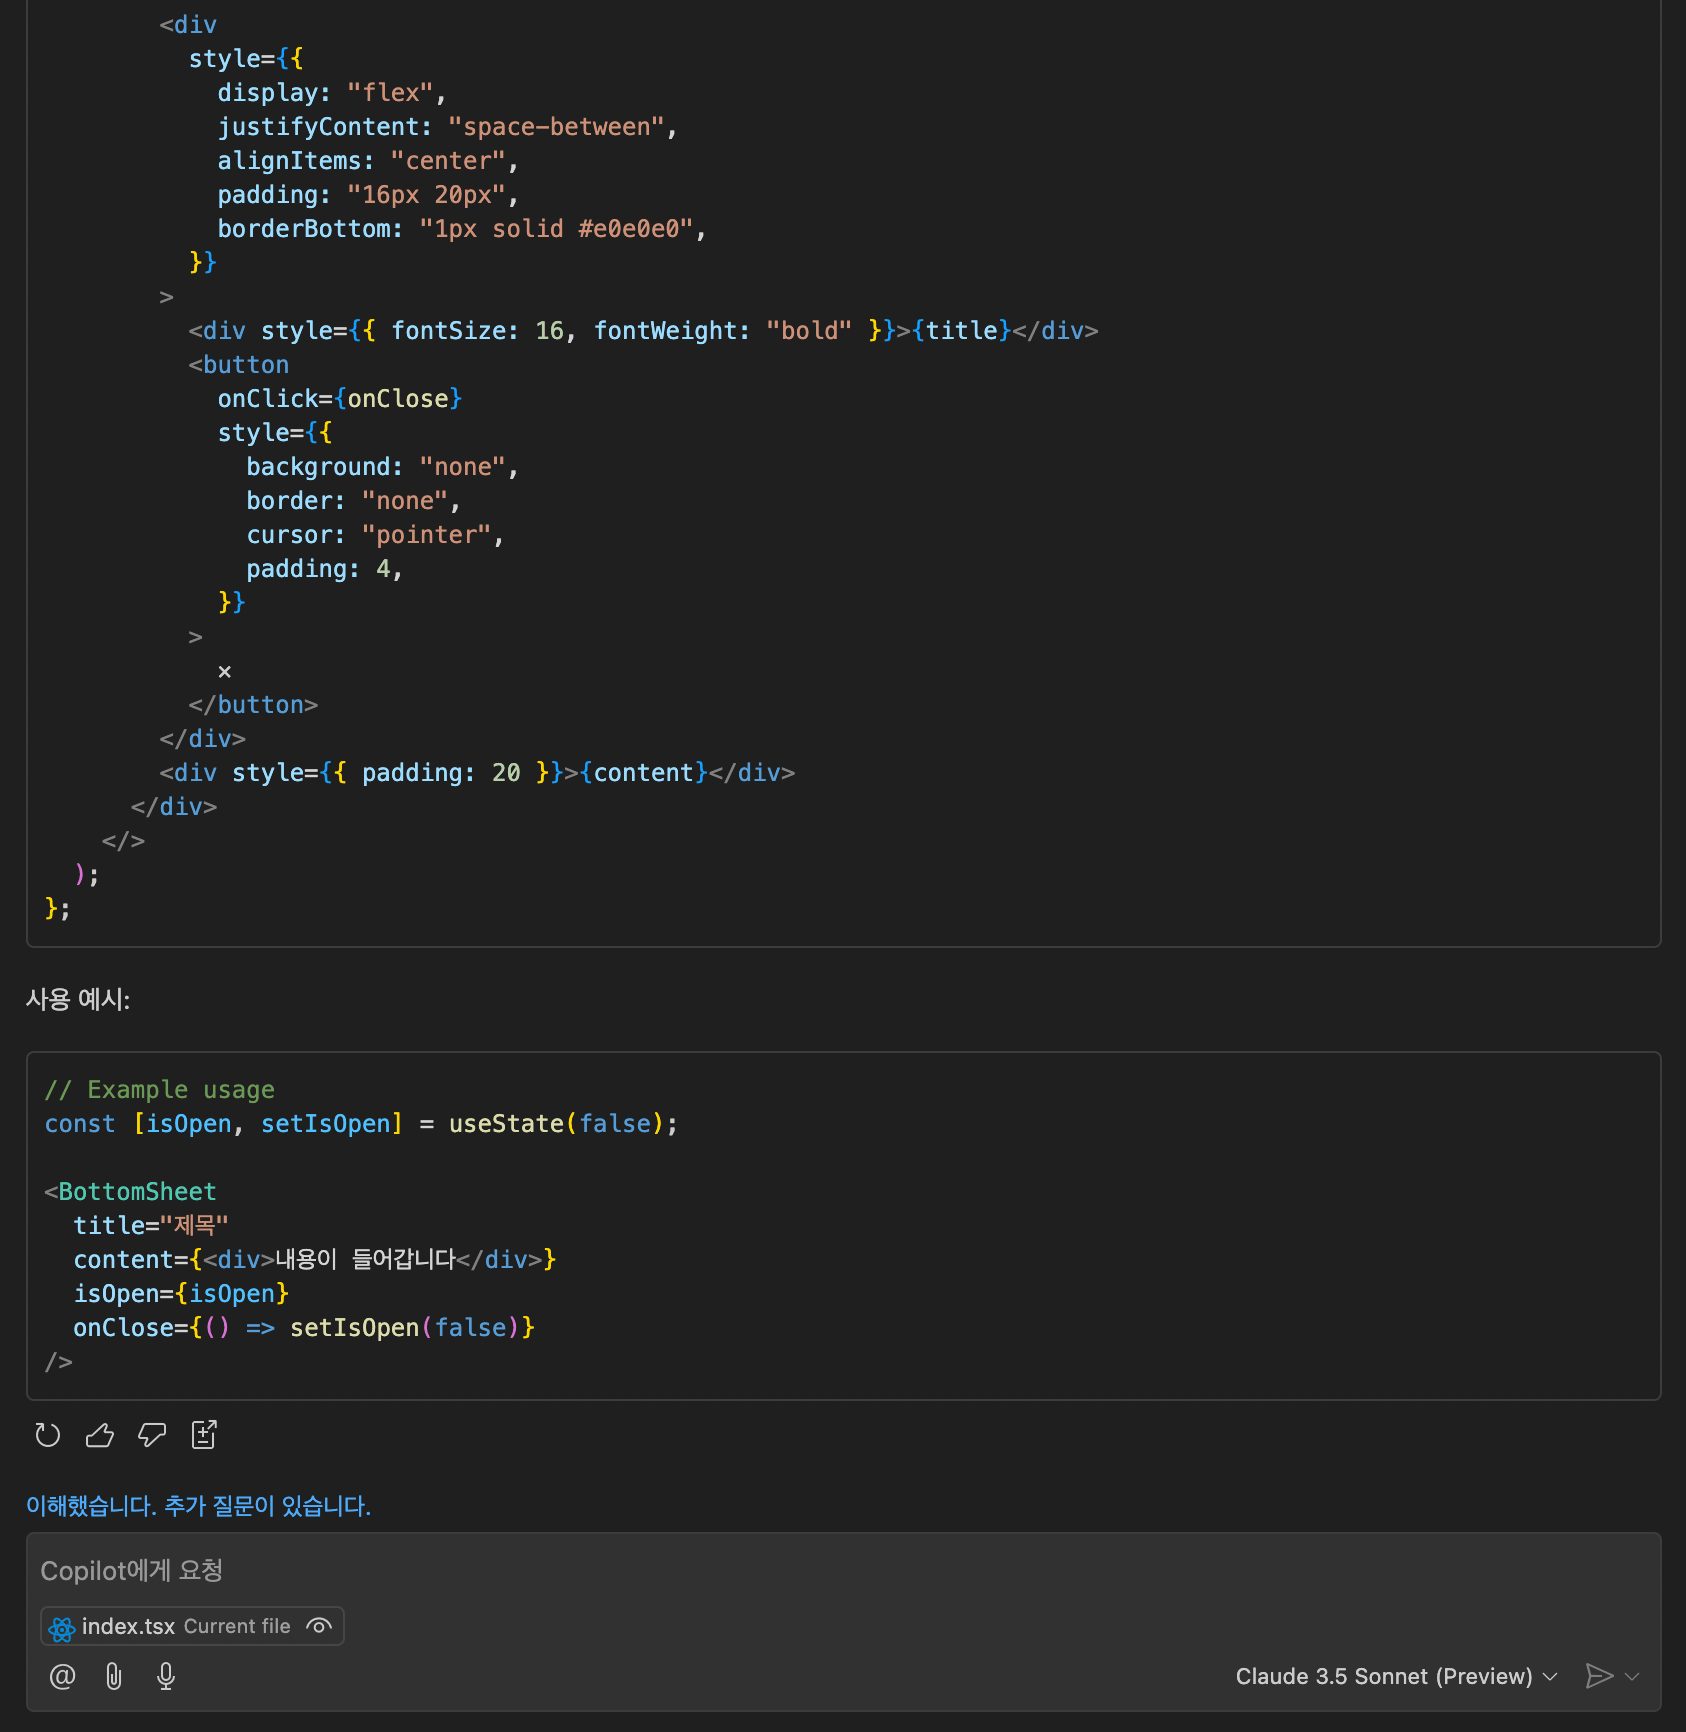The width and height of the screenshot is (1686, 1732).
Task: Start voice input with the microphone icon
Action: 166,1676
